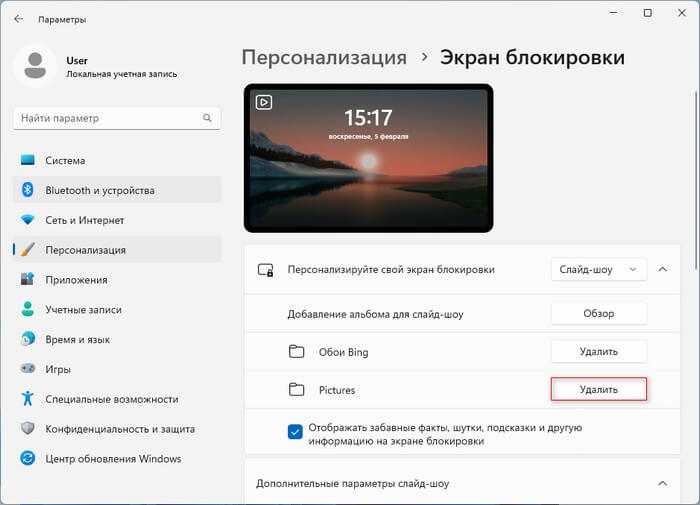Click the Специальные возможности accessibility icon
Screen dimensions: 700x505
click(28, 398)
